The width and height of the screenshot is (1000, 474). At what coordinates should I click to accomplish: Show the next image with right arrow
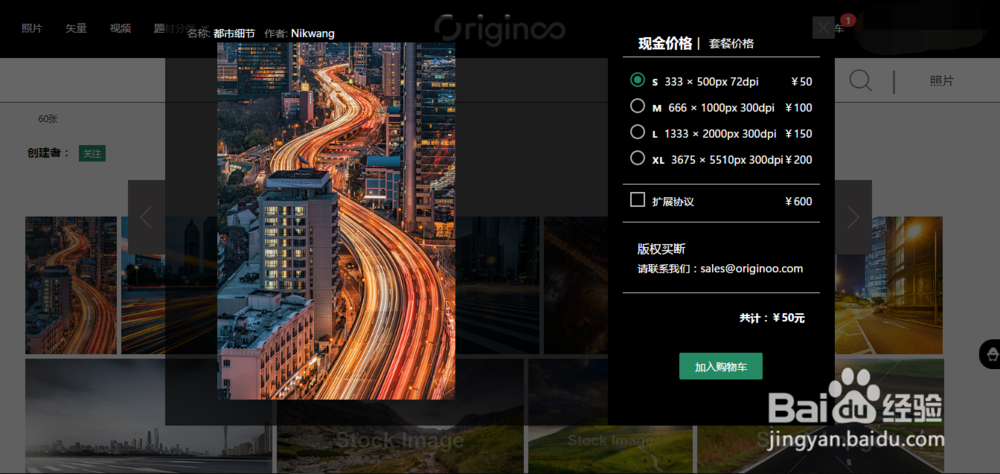[x=853, y=217]
